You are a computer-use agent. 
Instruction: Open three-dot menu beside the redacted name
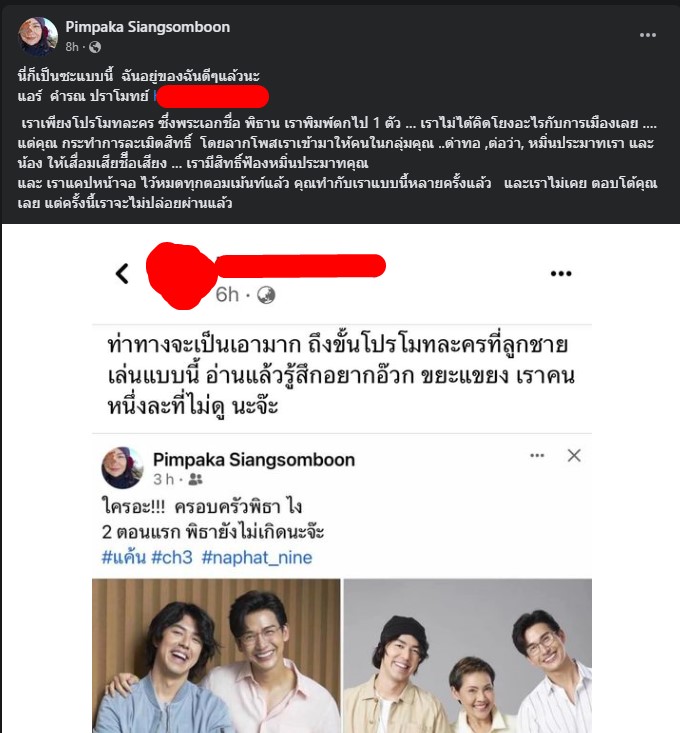[561, 273]
